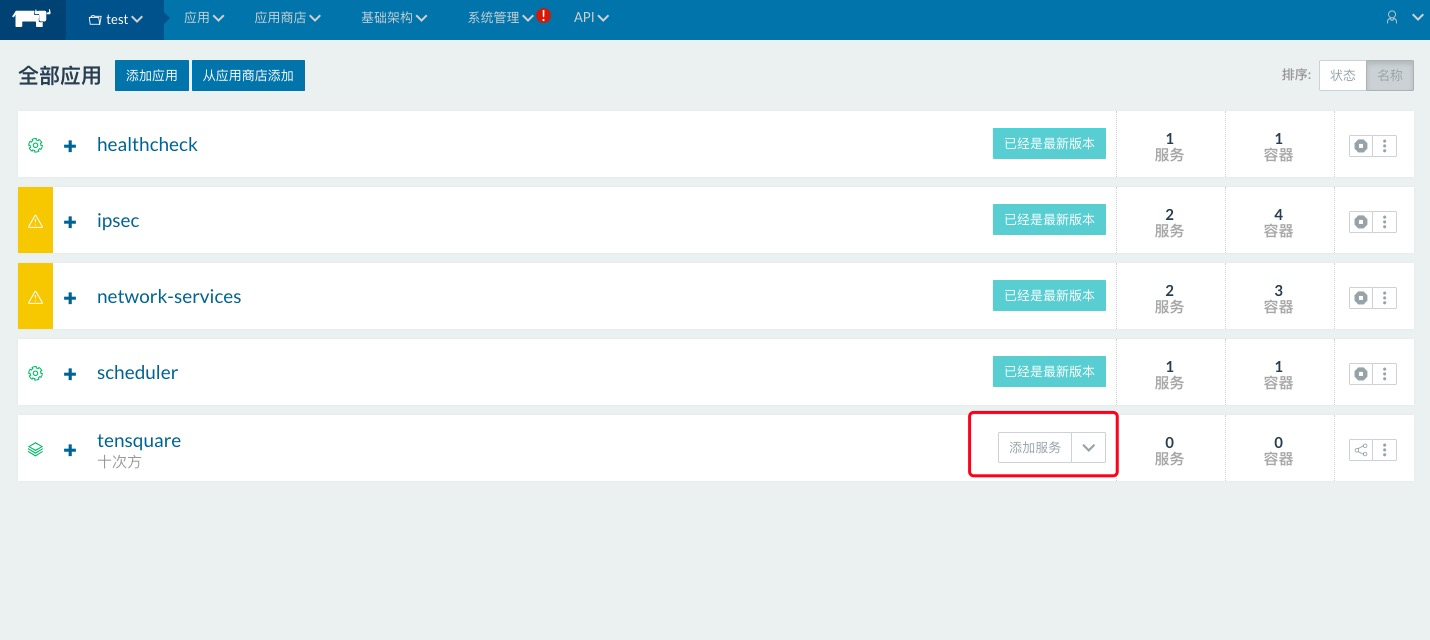Open more actions for ipsec
This screenshot has width=1430, height=640.
coord(1385,222)
